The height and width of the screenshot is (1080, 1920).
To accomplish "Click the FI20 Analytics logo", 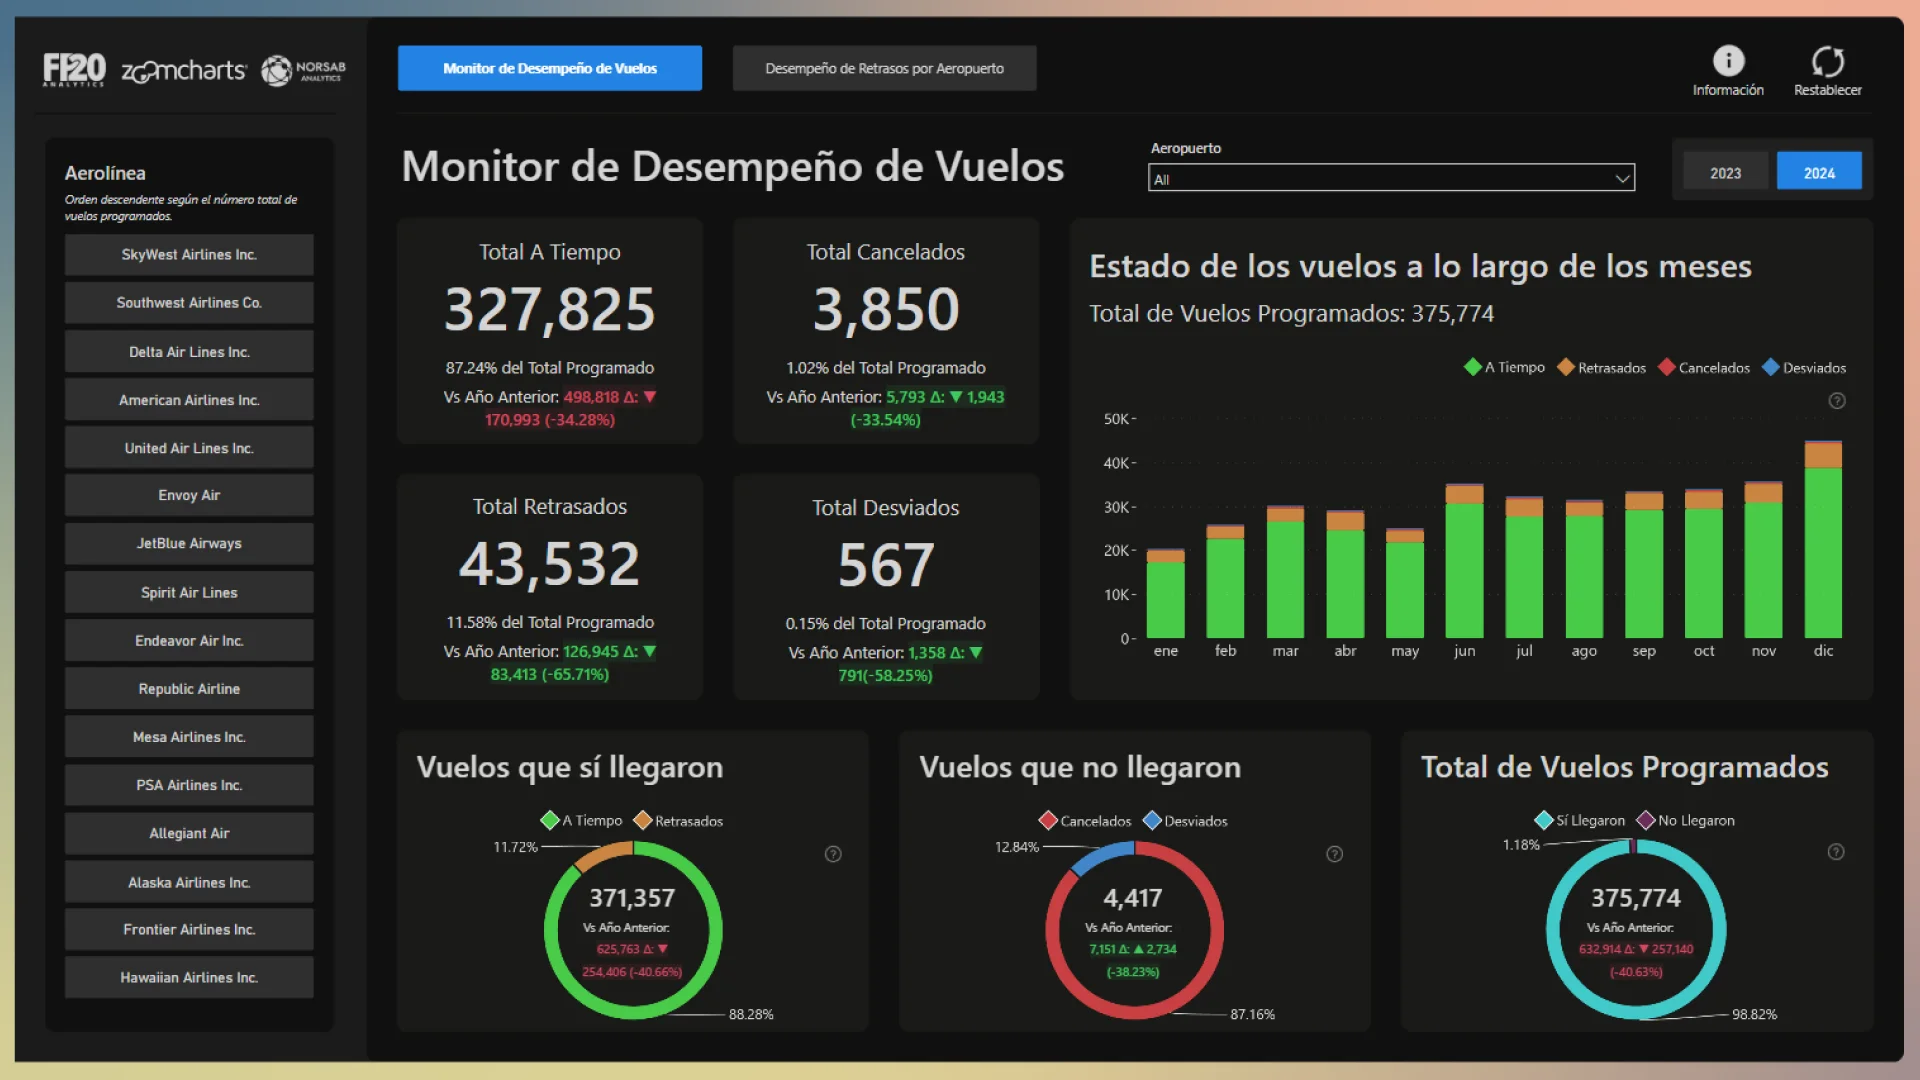I will tap(74, 70).
